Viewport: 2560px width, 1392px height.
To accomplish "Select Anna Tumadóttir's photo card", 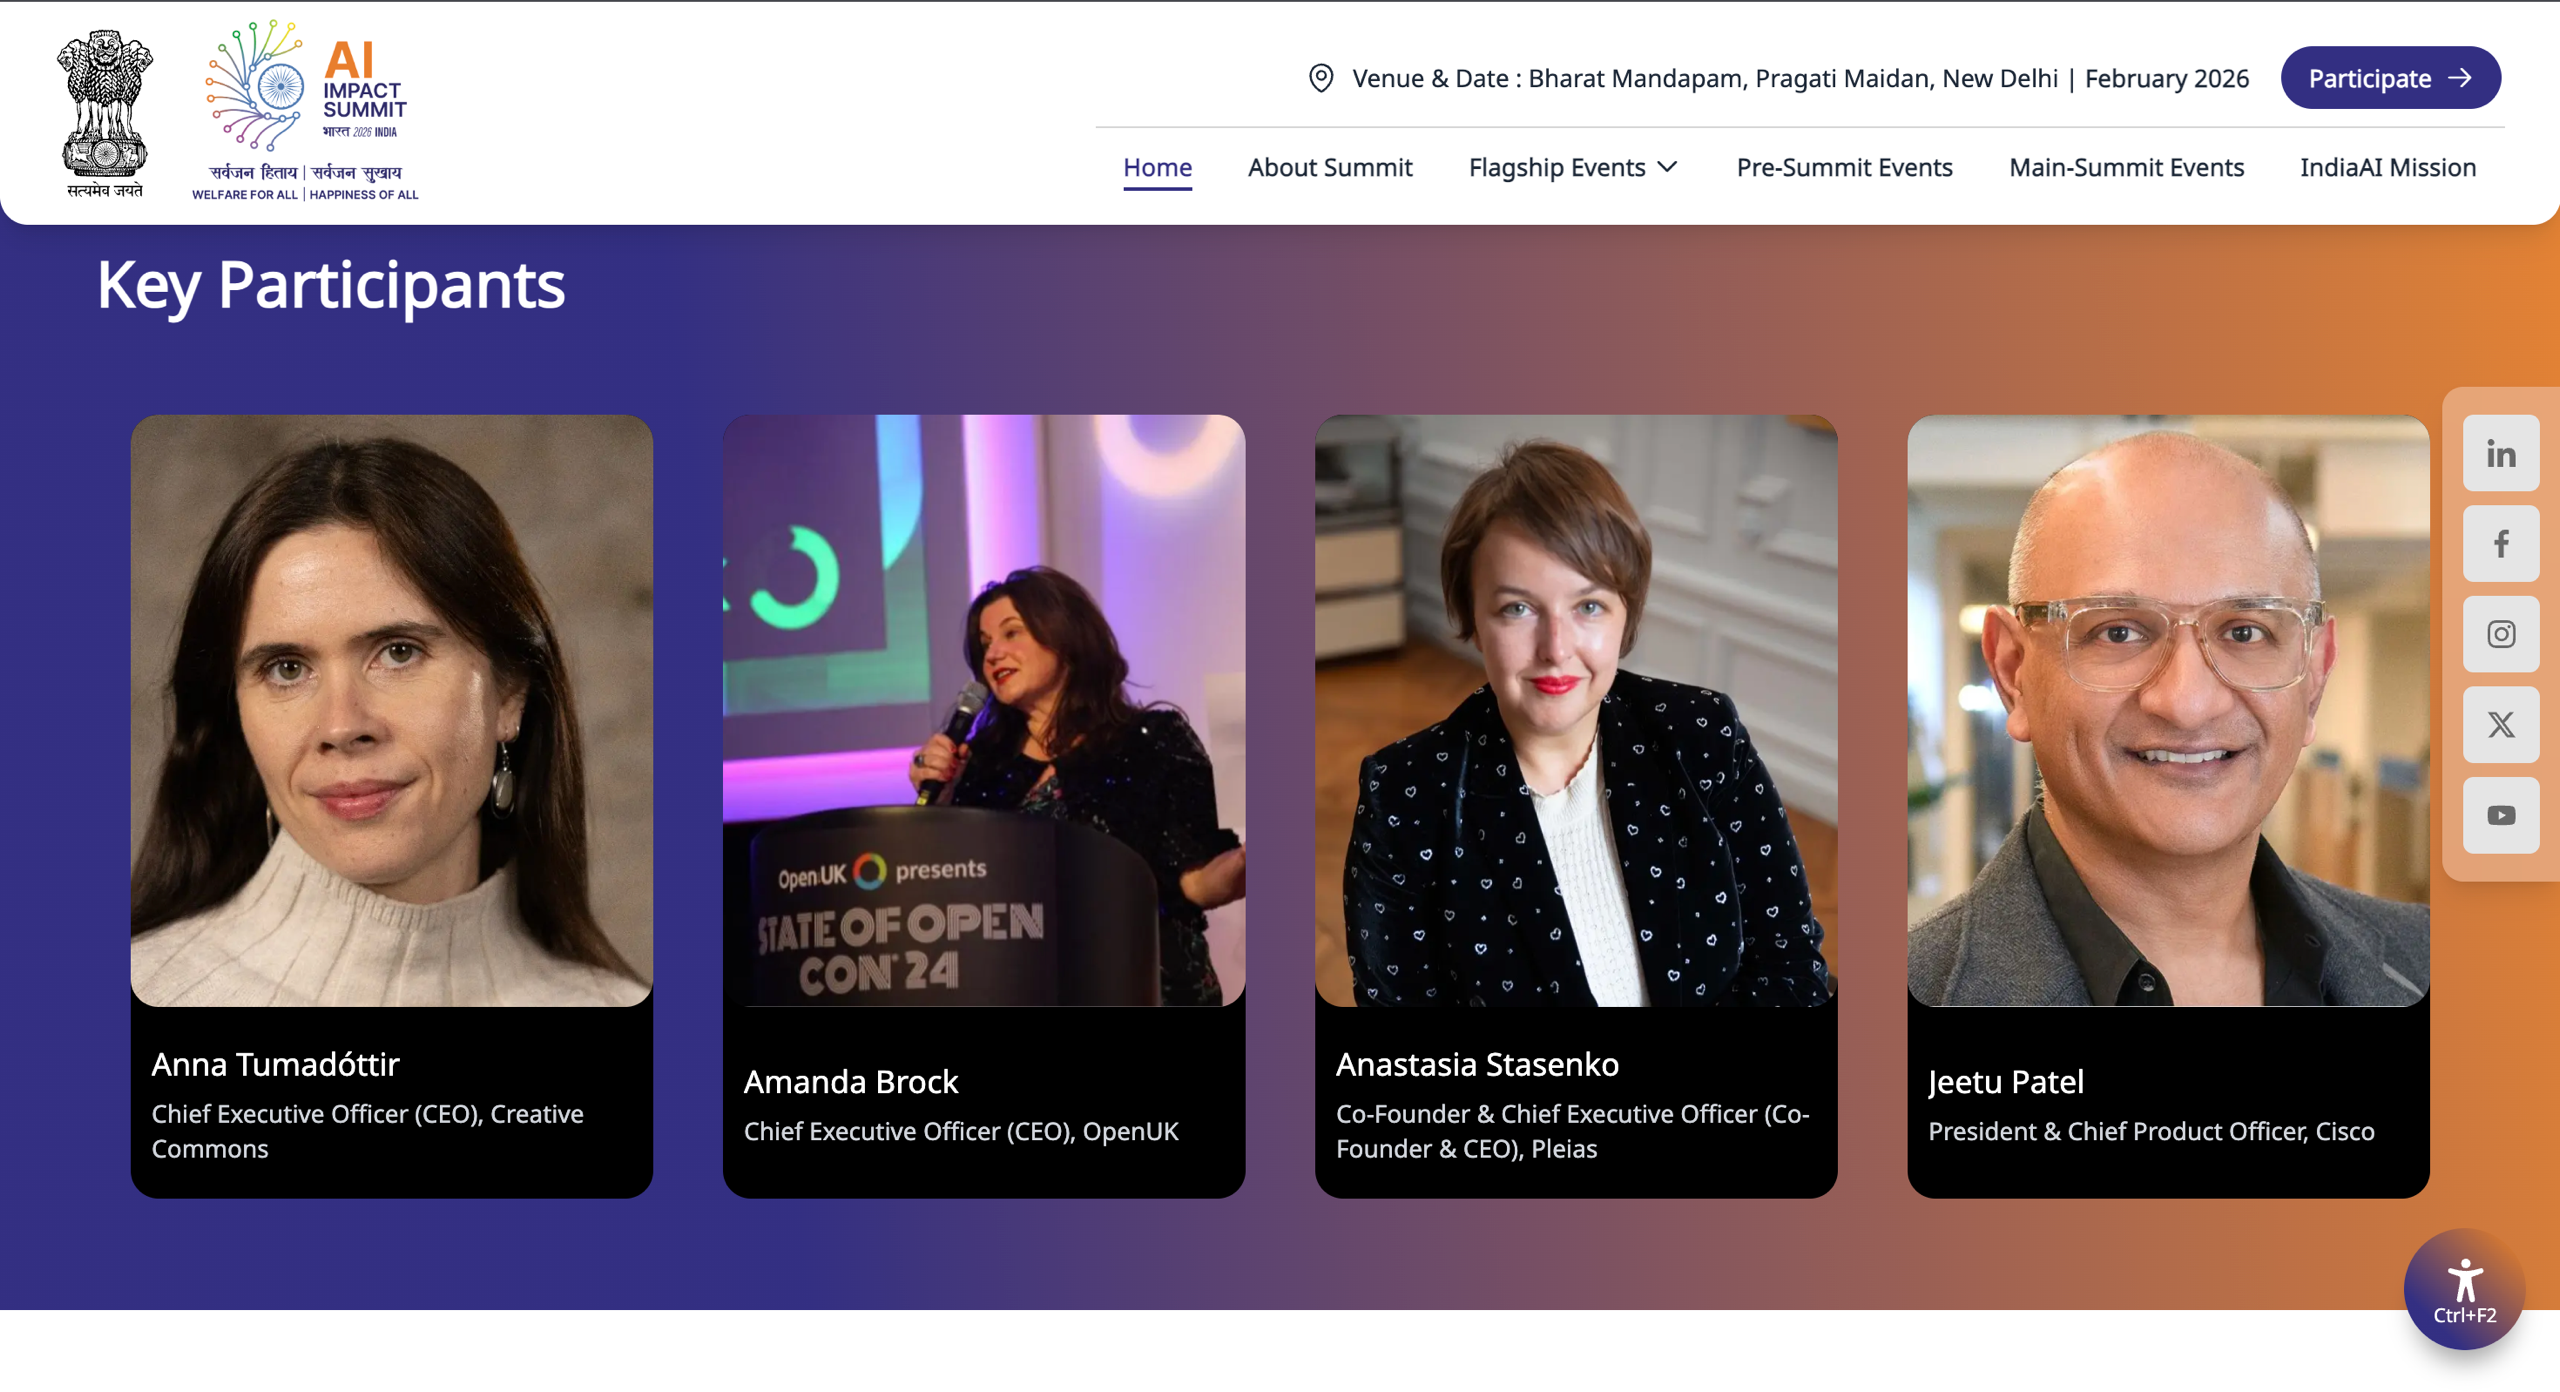I will [x=391, y=710].
